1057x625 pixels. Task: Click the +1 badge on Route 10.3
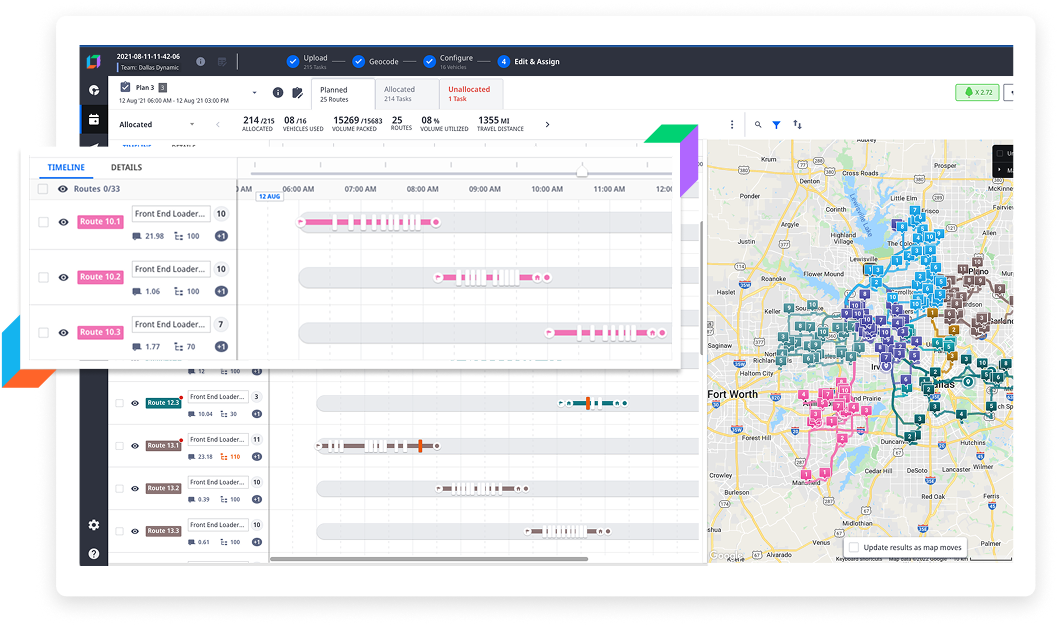(221, 347)
